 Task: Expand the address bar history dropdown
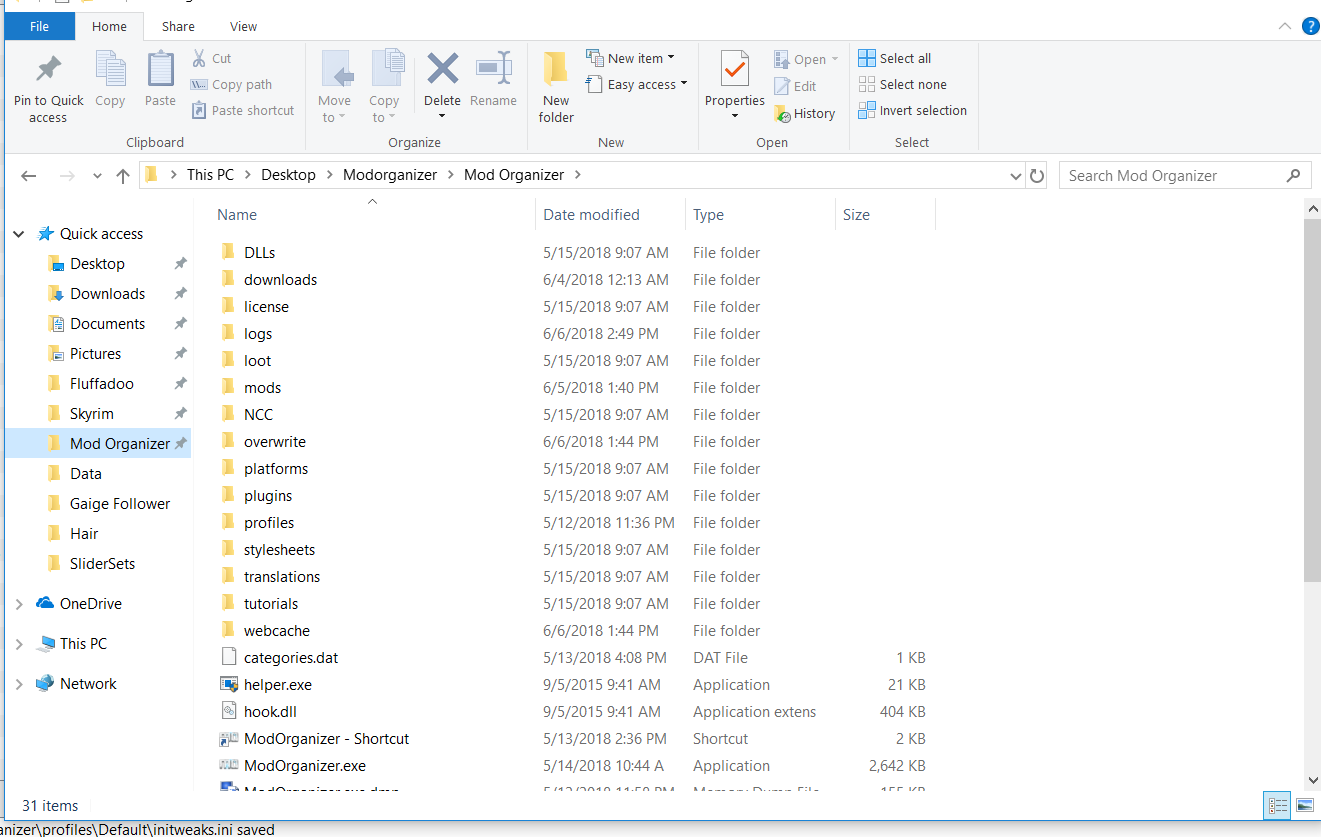point(1016,176)
